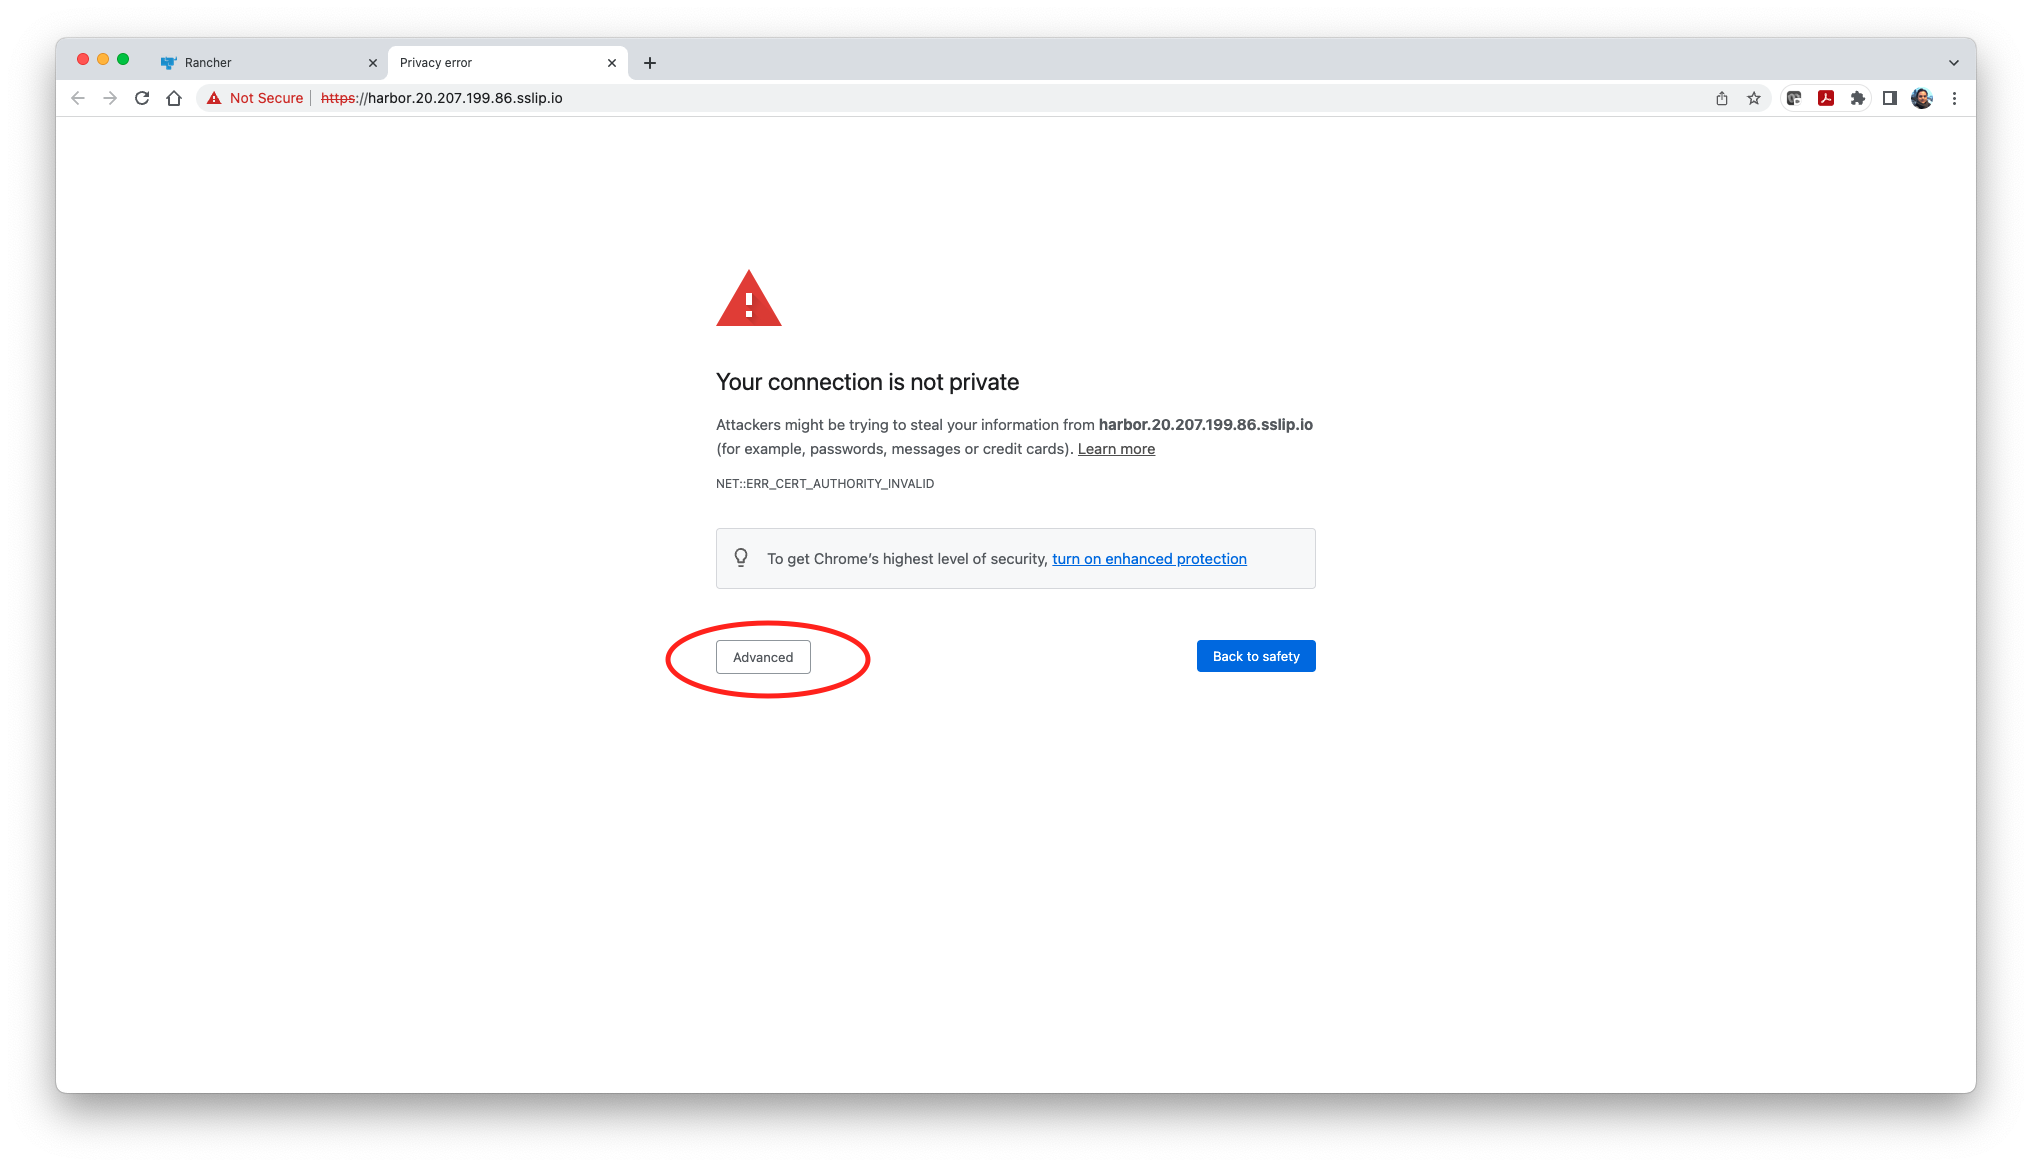Click the home page icon
Image resolution: width=2032 pixels, height=1167 pixels.
173,98
